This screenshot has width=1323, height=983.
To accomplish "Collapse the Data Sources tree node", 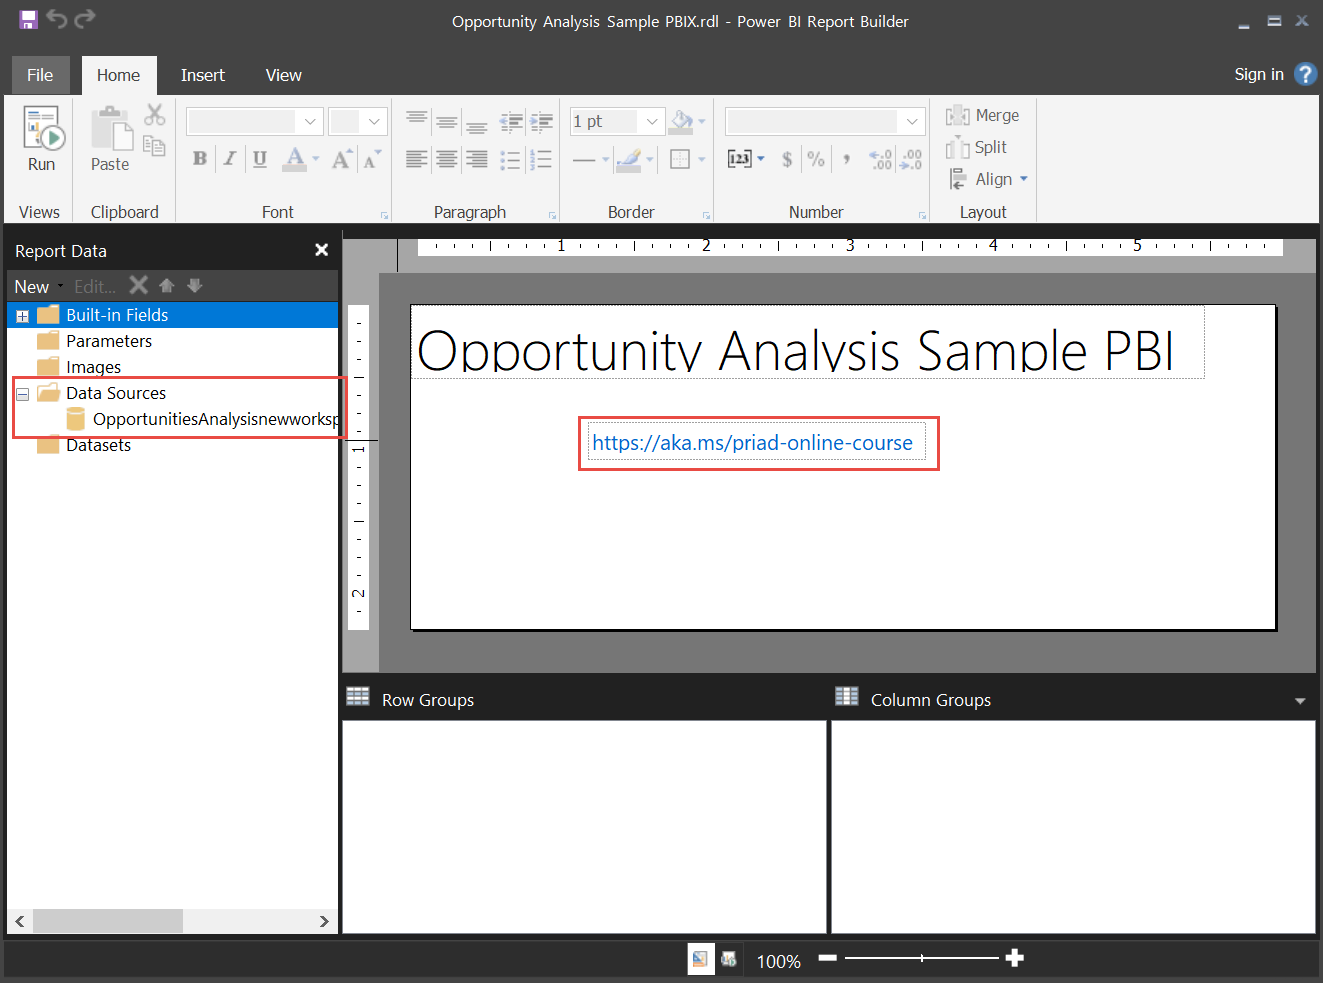I will click(22, 394).
